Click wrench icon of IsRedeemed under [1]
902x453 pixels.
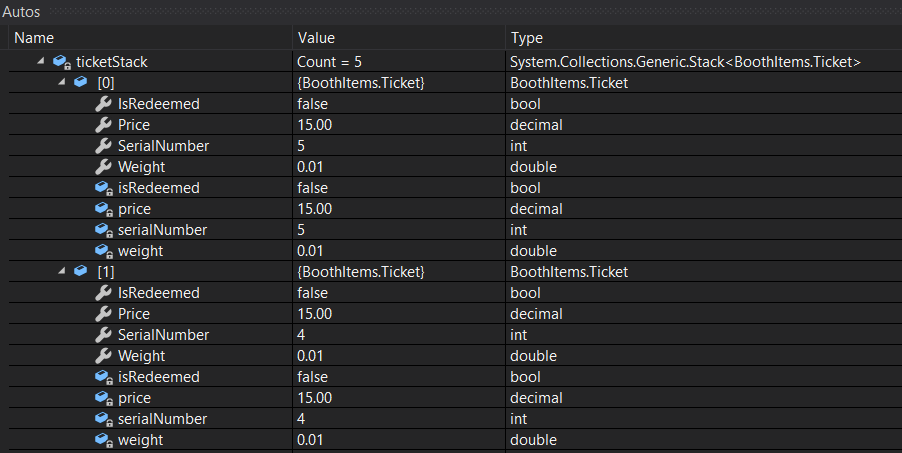(103, 292)
